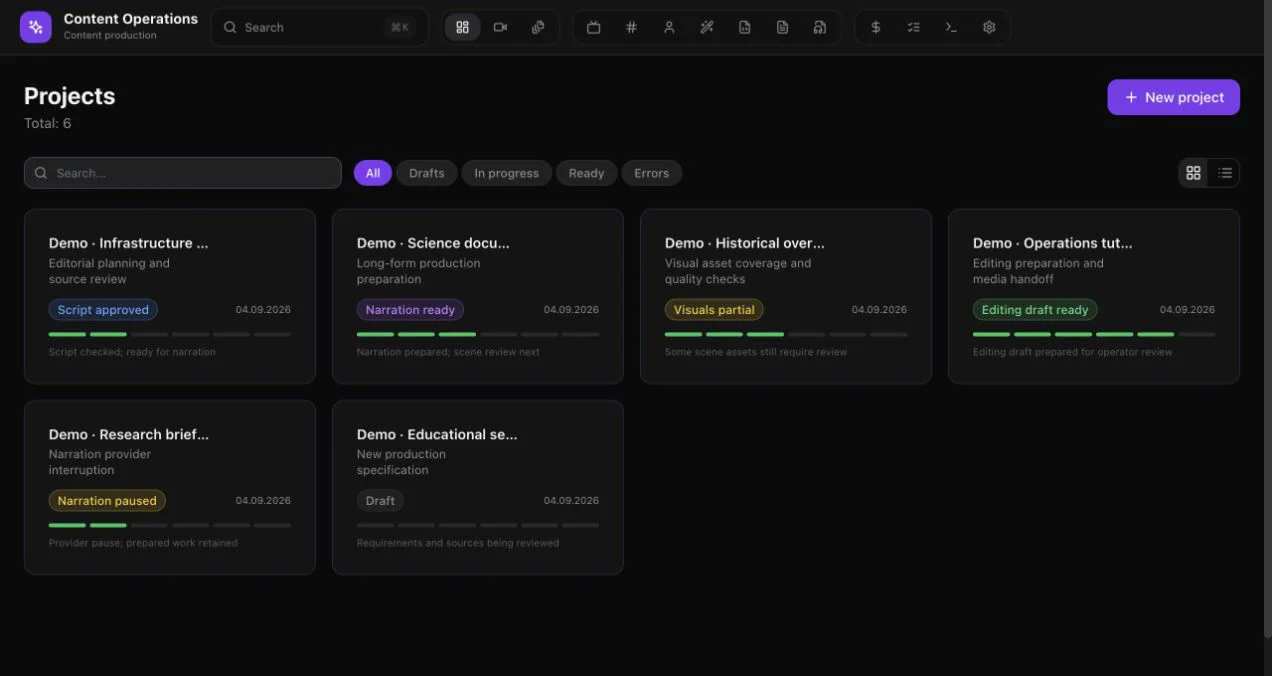Open the video camera section
The width and height of the screenshot is (1272, 676).
500,27
